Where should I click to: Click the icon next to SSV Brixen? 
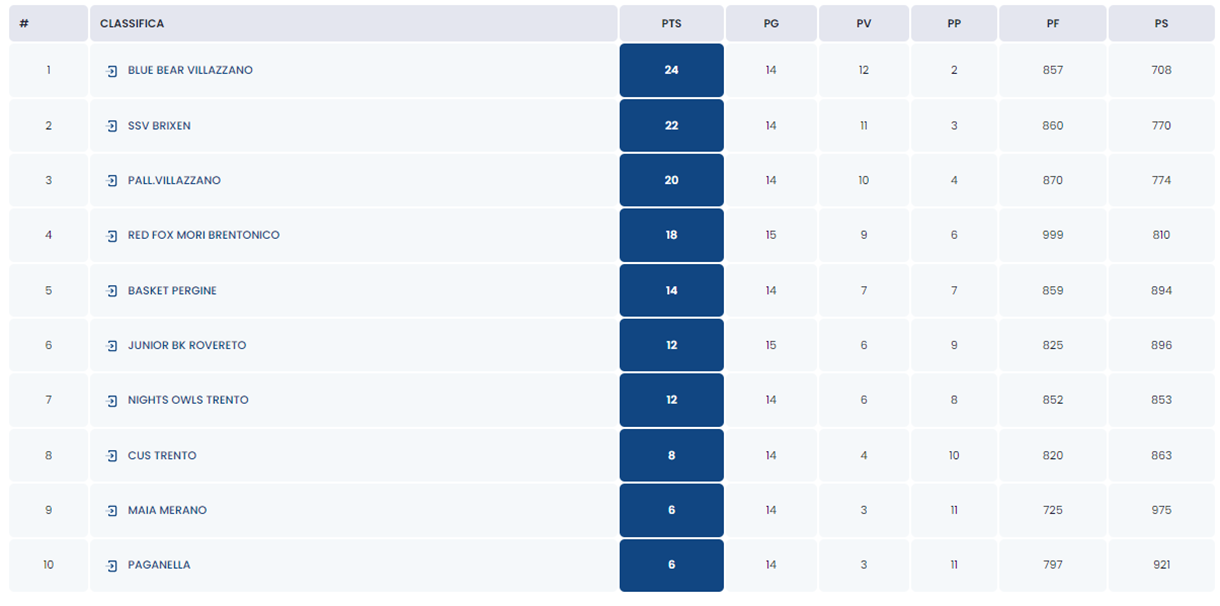(x=112, y=126)
